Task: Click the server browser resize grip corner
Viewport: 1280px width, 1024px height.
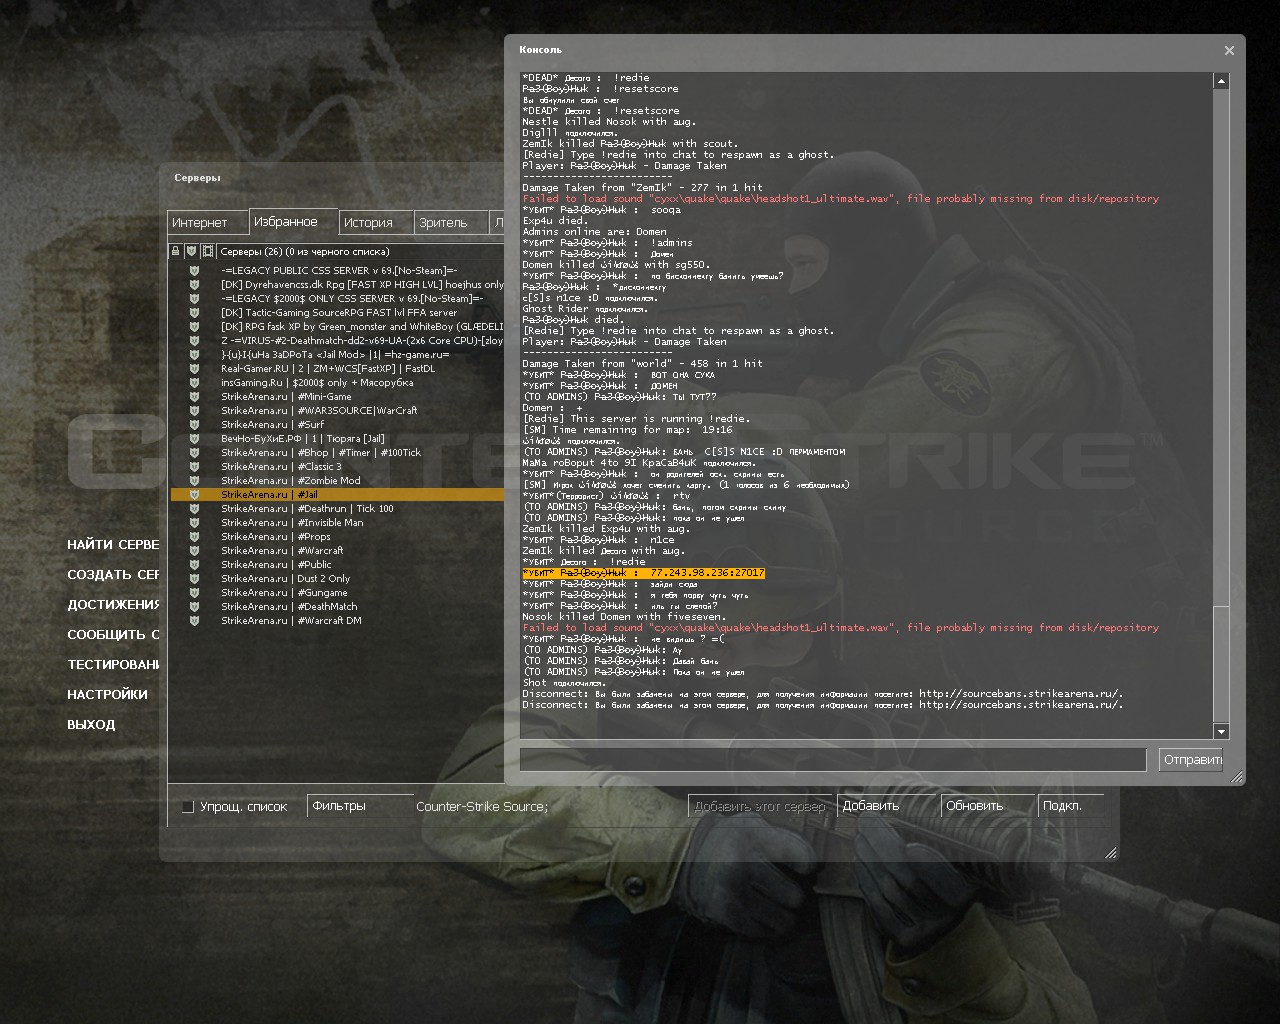Action: (1110, 853)
